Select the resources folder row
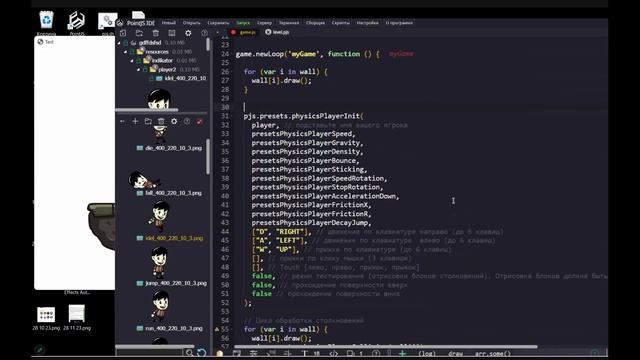 [157, 52]
